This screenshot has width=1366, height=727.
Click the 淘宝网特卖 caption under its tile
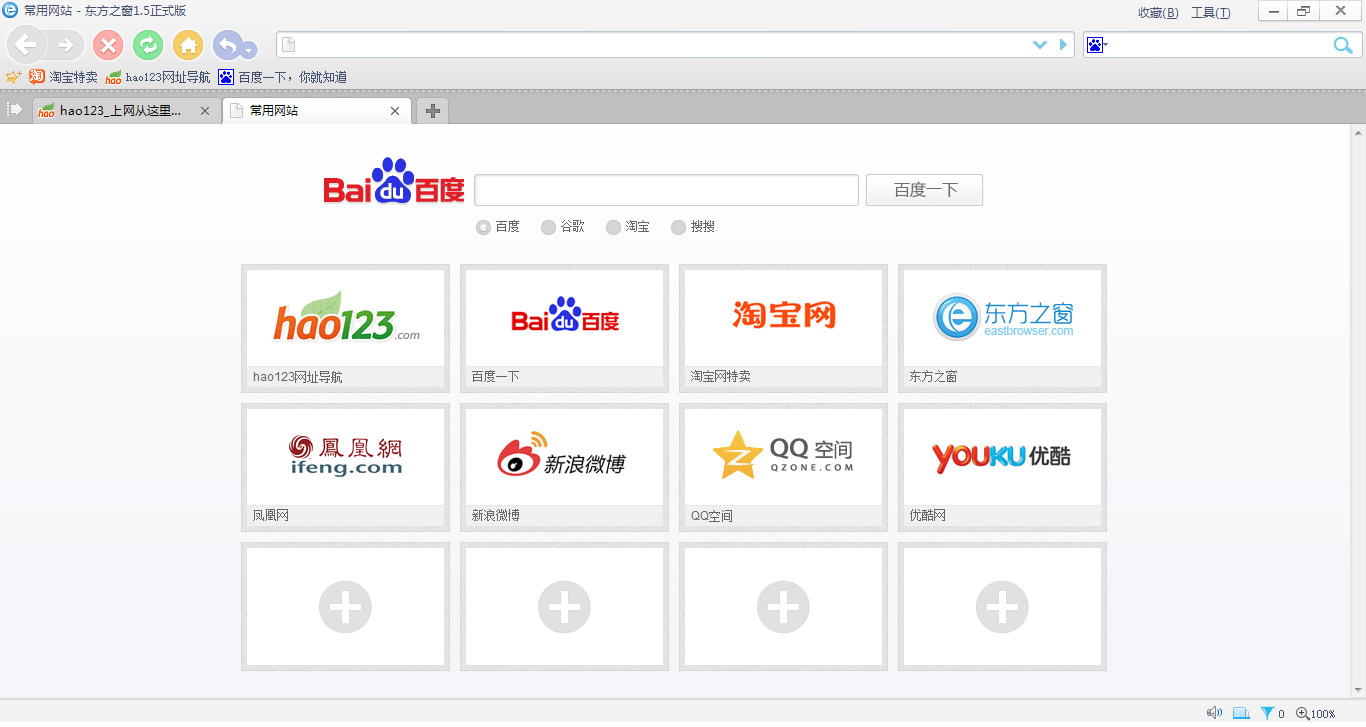tap(720, 377)
